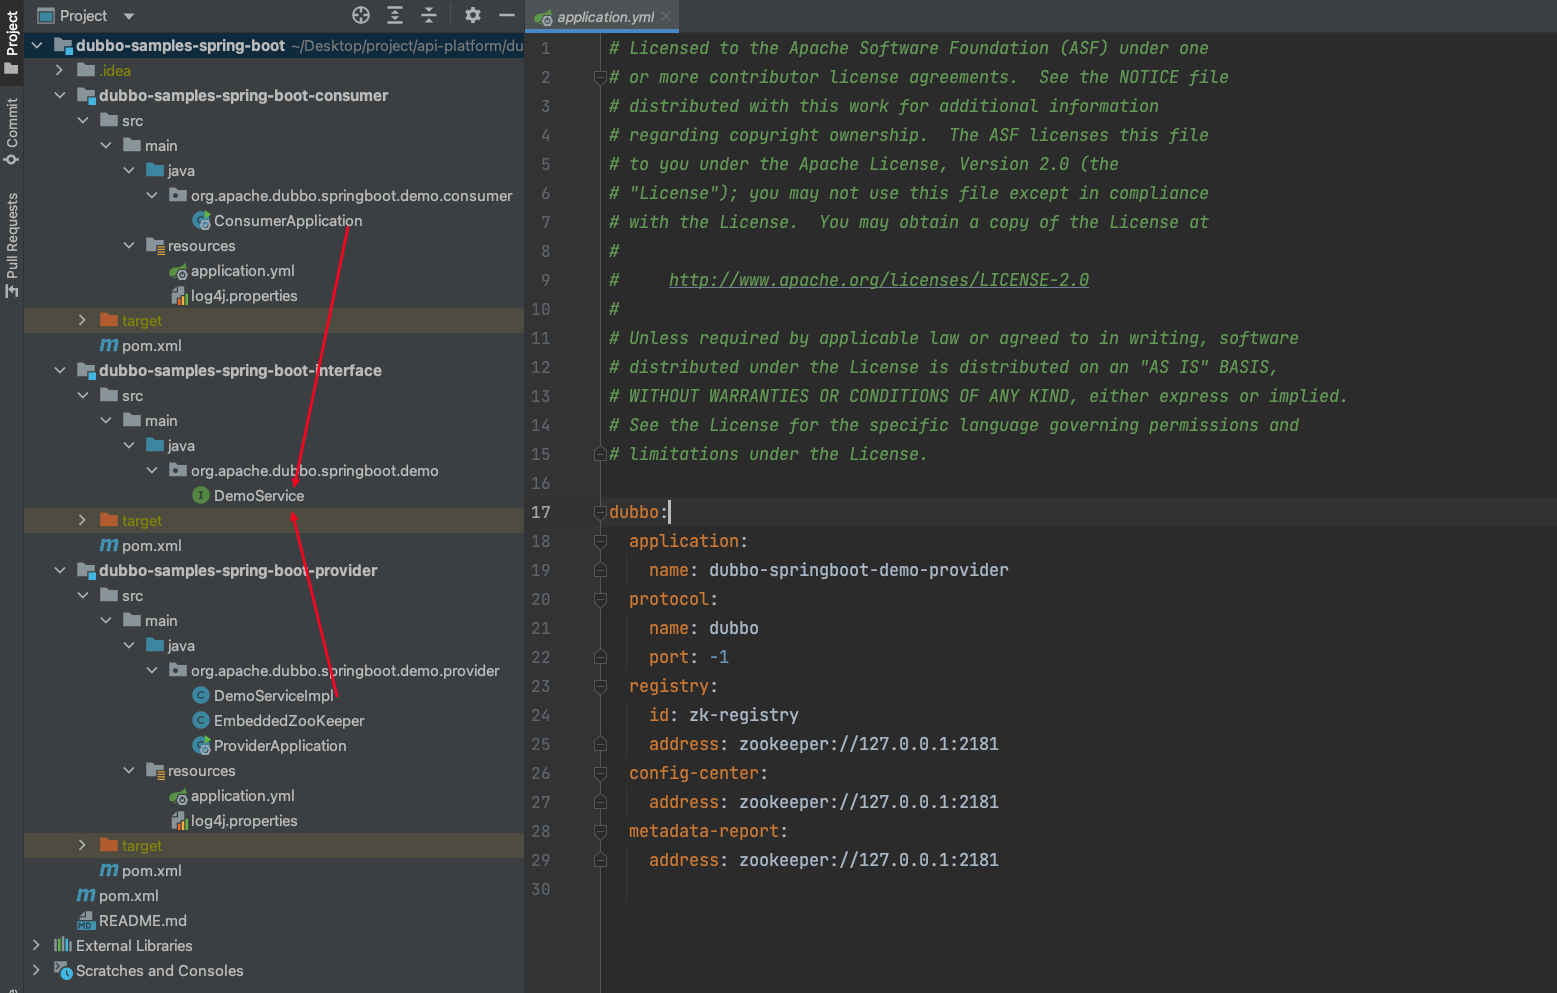Screen dimensions: 1557x993
Task: Close the application.yml editor tab
Action: (x=666, y=17)
